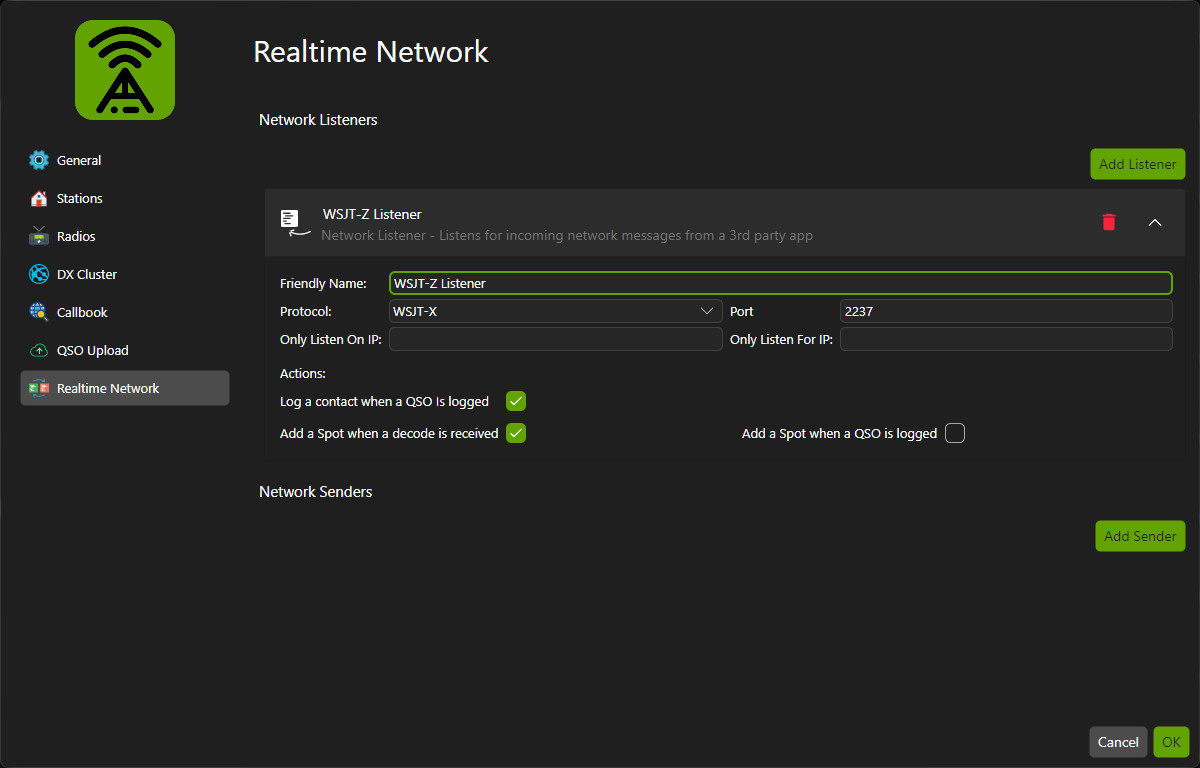Click the Port field showing 2237
Viewport: 1200px width, 768px height.
coord(1006,311)
